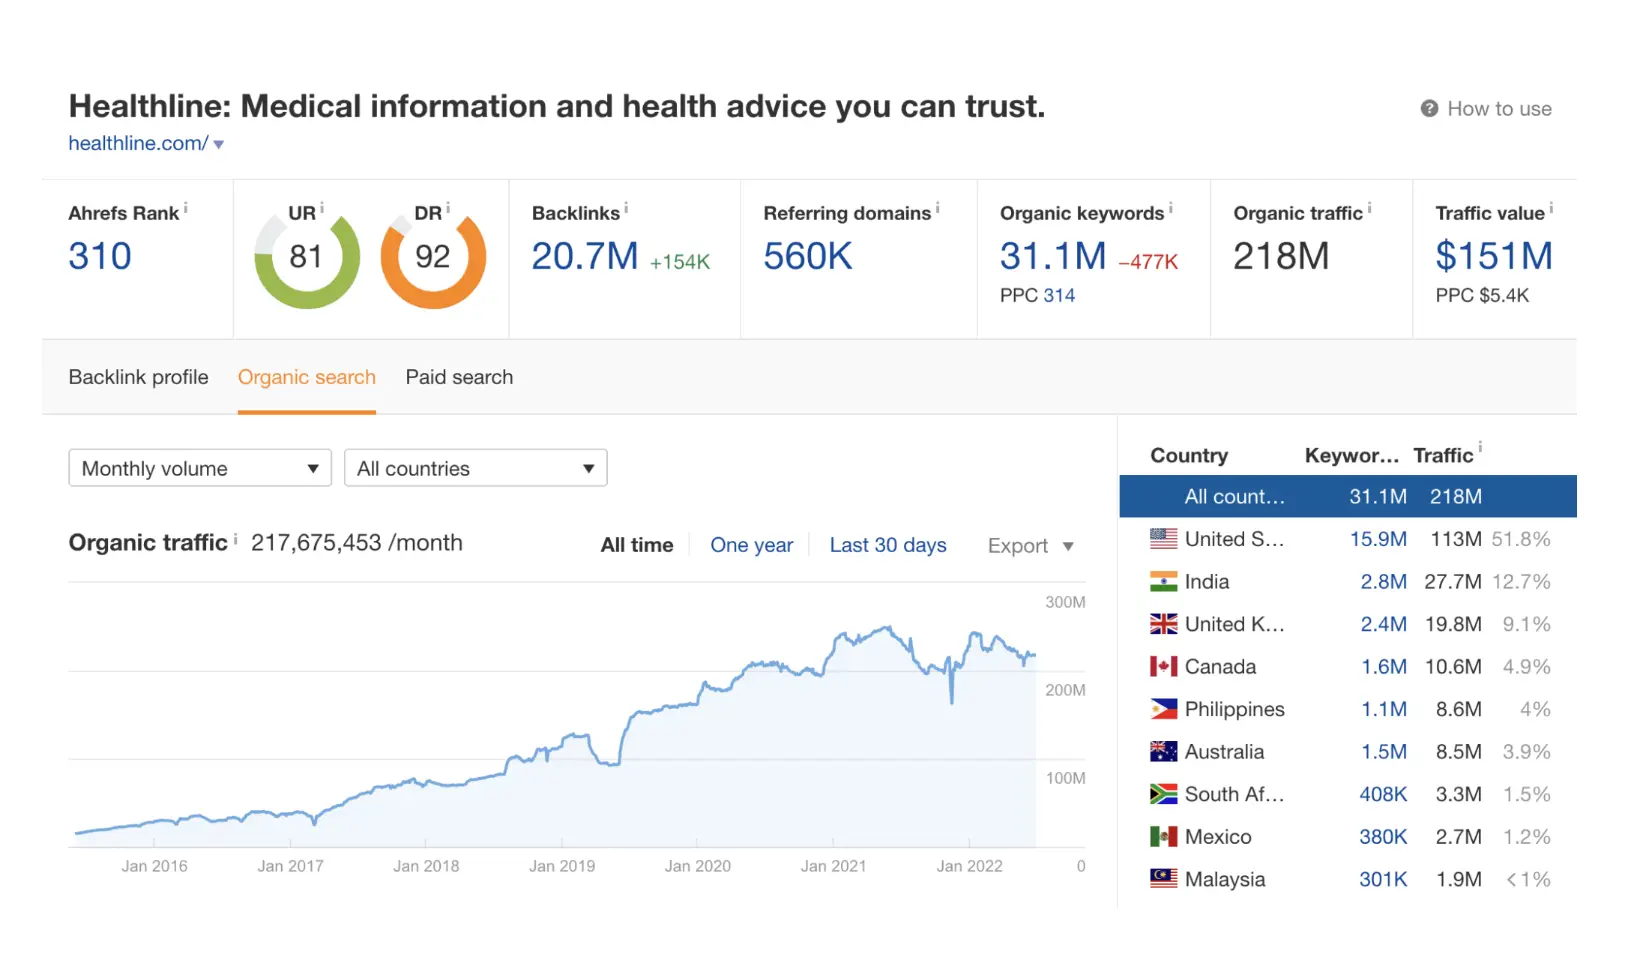Click the Malaysia flag icon
Image resolution: width=1638 pixels, height=966 pixels.
[1164, 879]
